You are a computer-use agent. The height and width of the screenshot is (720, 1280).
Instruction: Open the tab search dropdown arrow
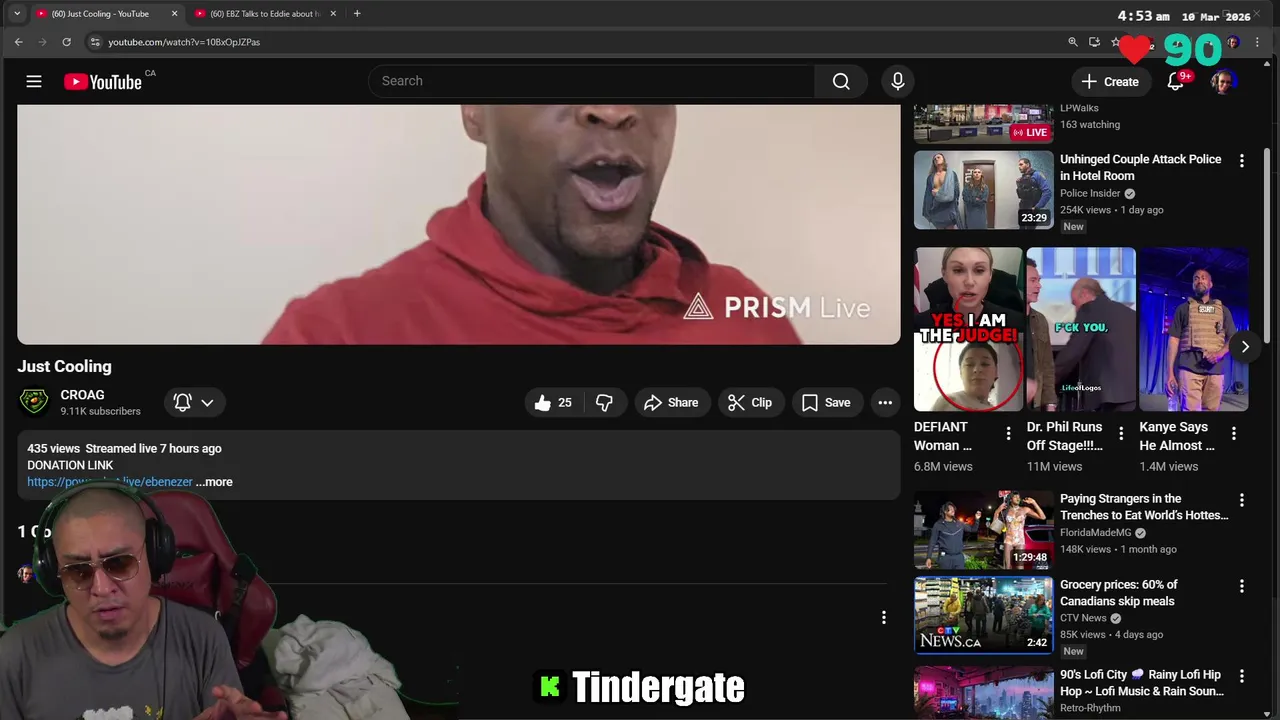16,14
